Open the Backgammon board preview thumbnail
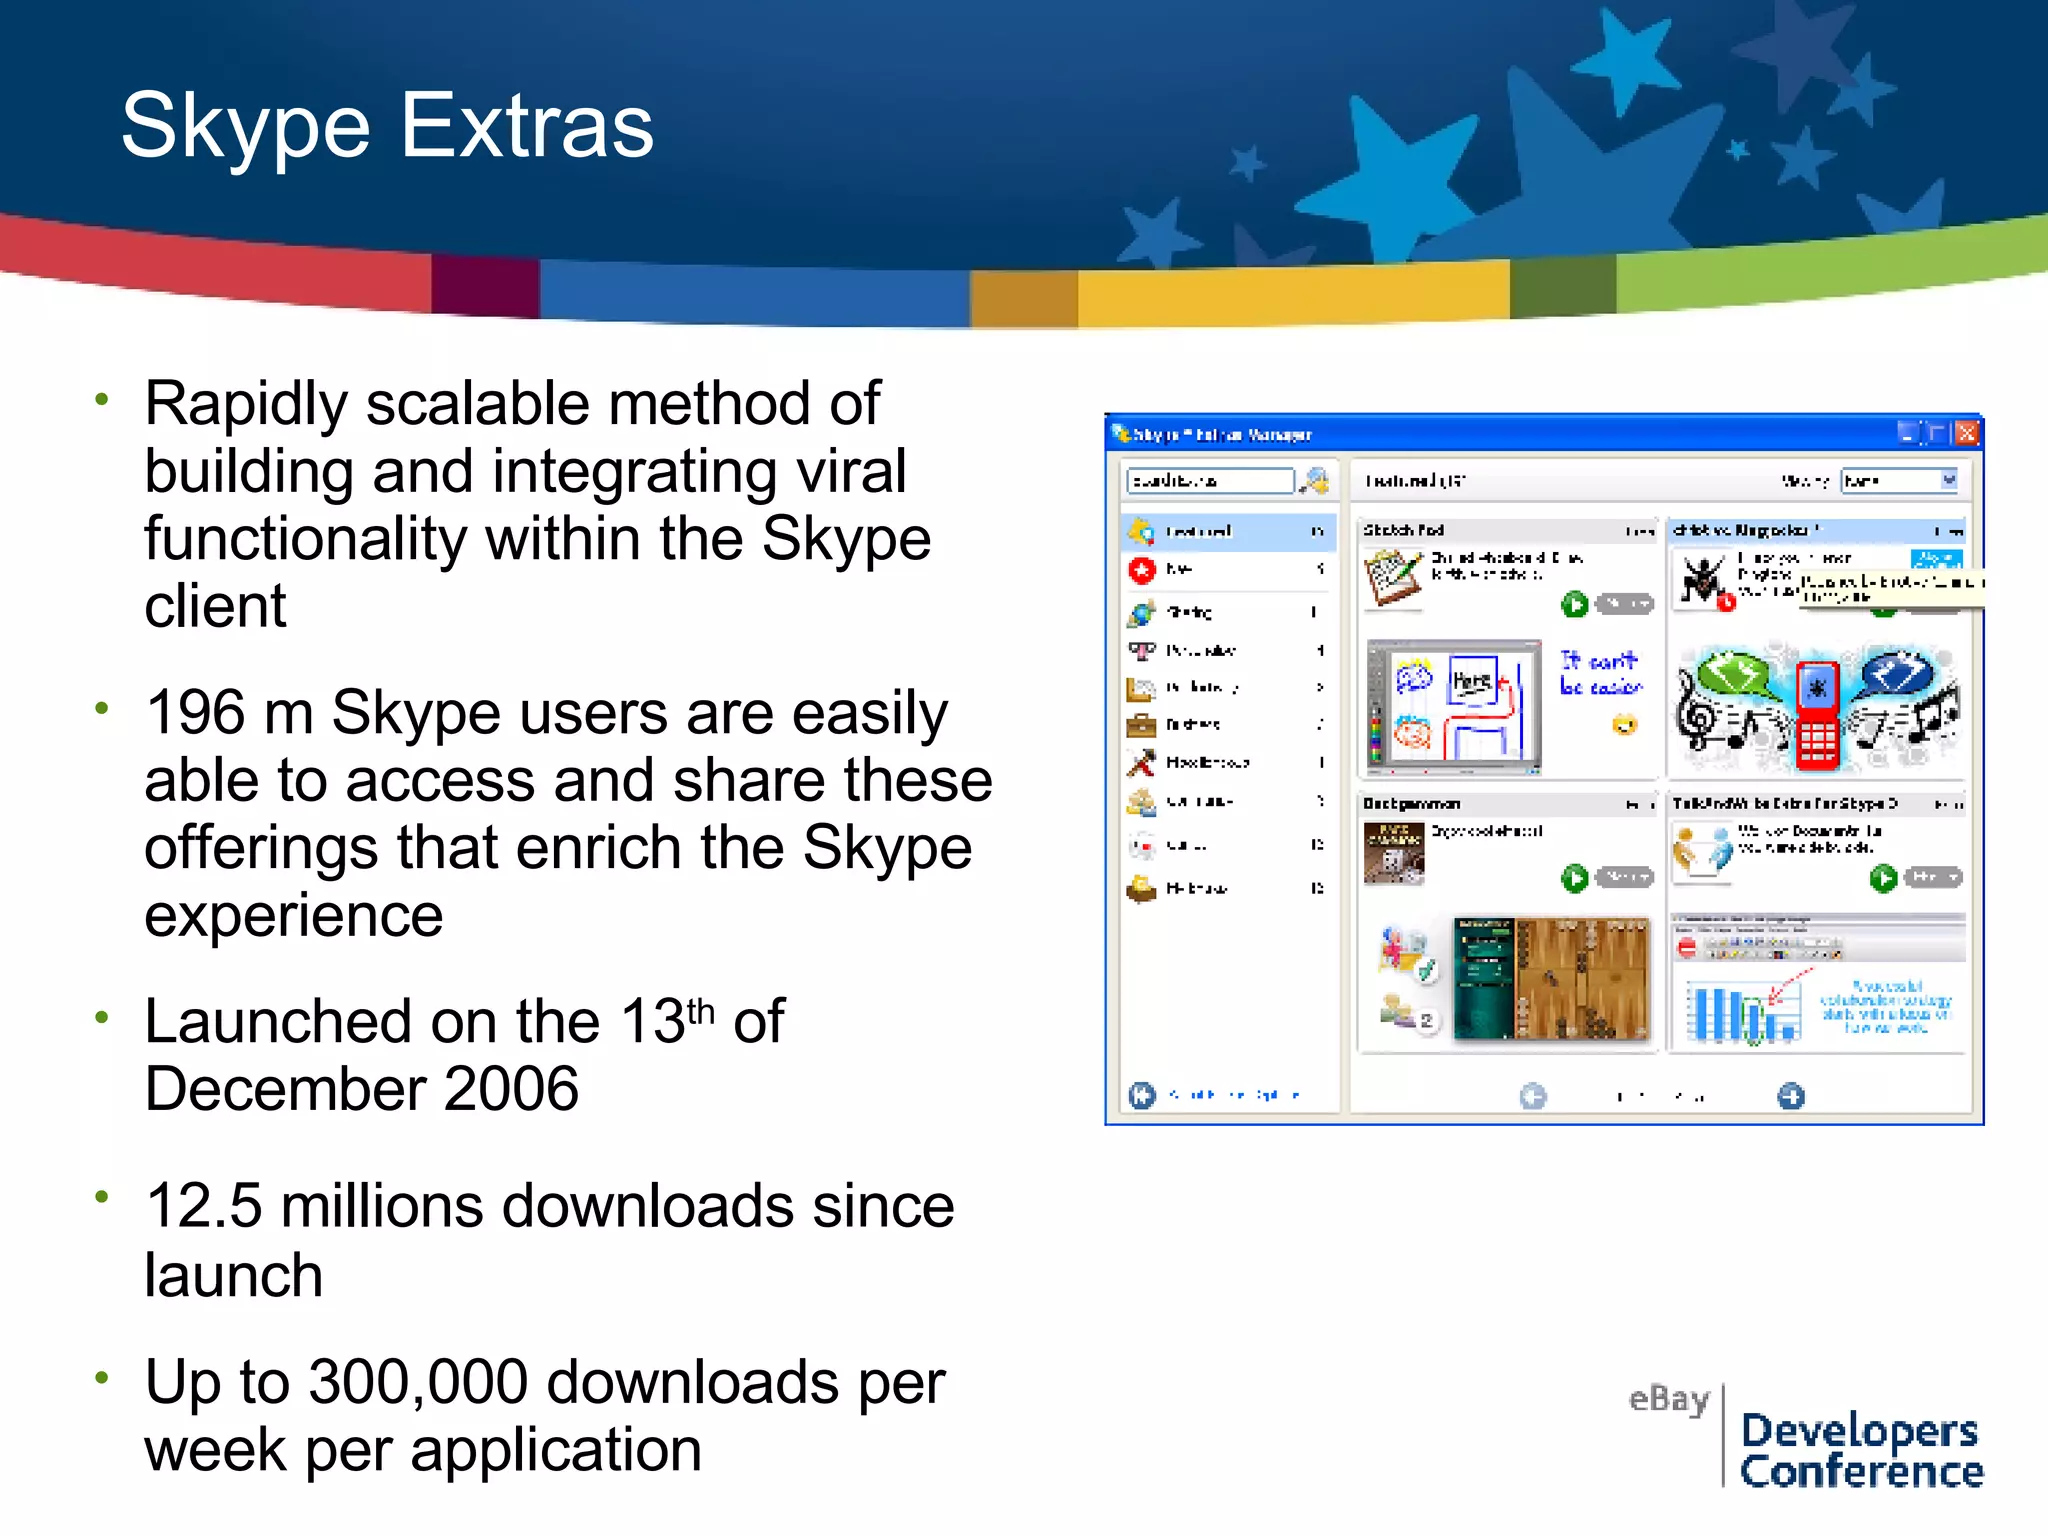The height and width of the screenshot is (1536, 2048). point(1551,979)
